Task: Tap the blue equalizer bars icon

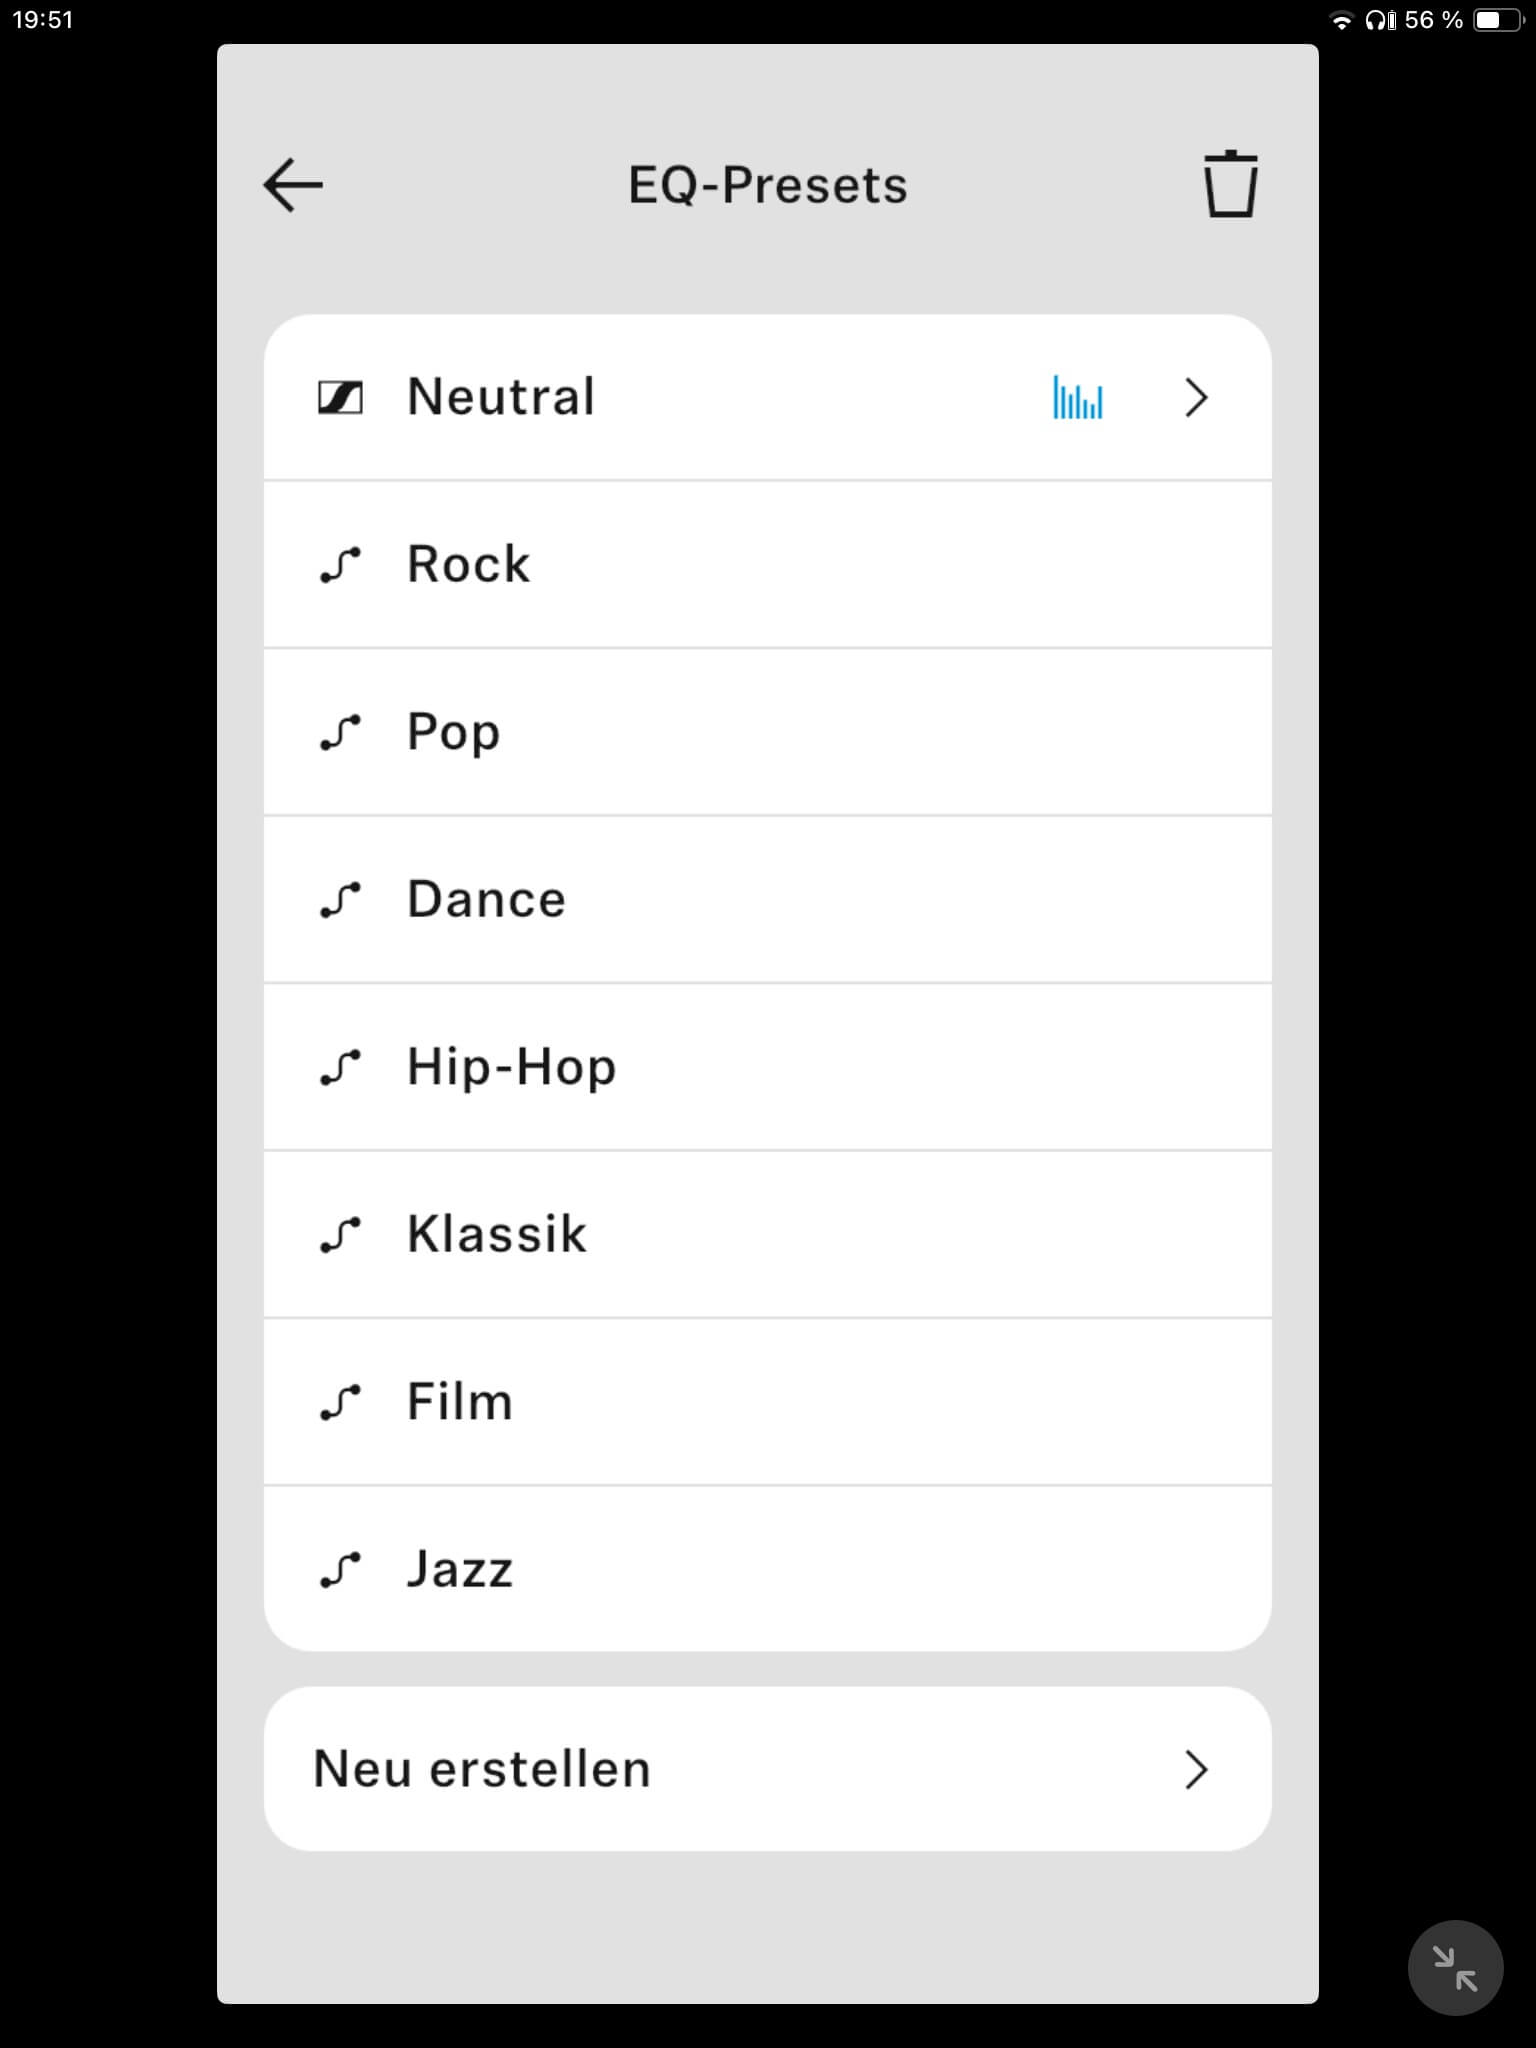Action: click(1078, 398)
